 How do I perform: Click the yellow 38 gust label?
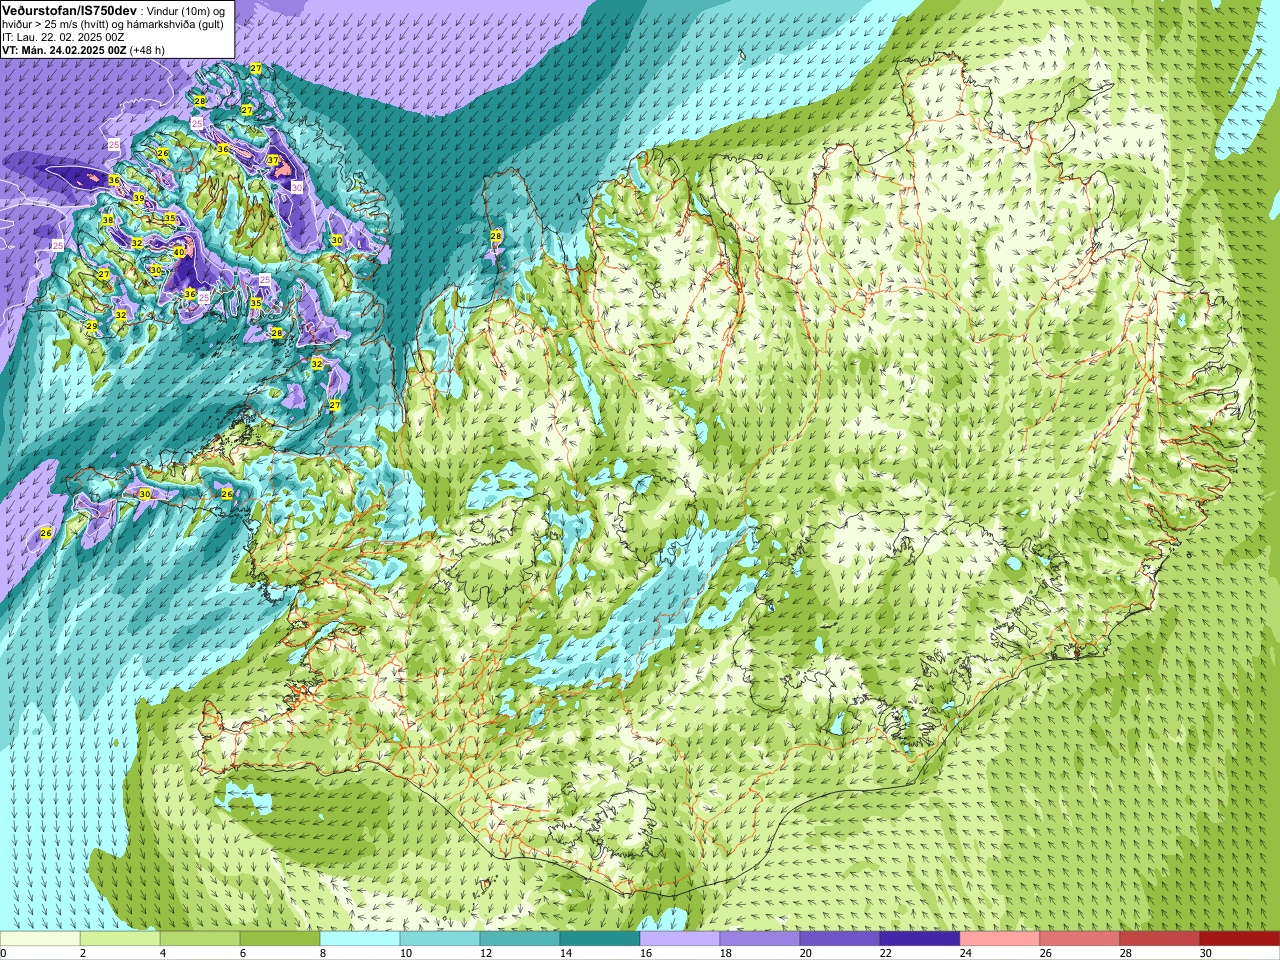click(107, 220)
